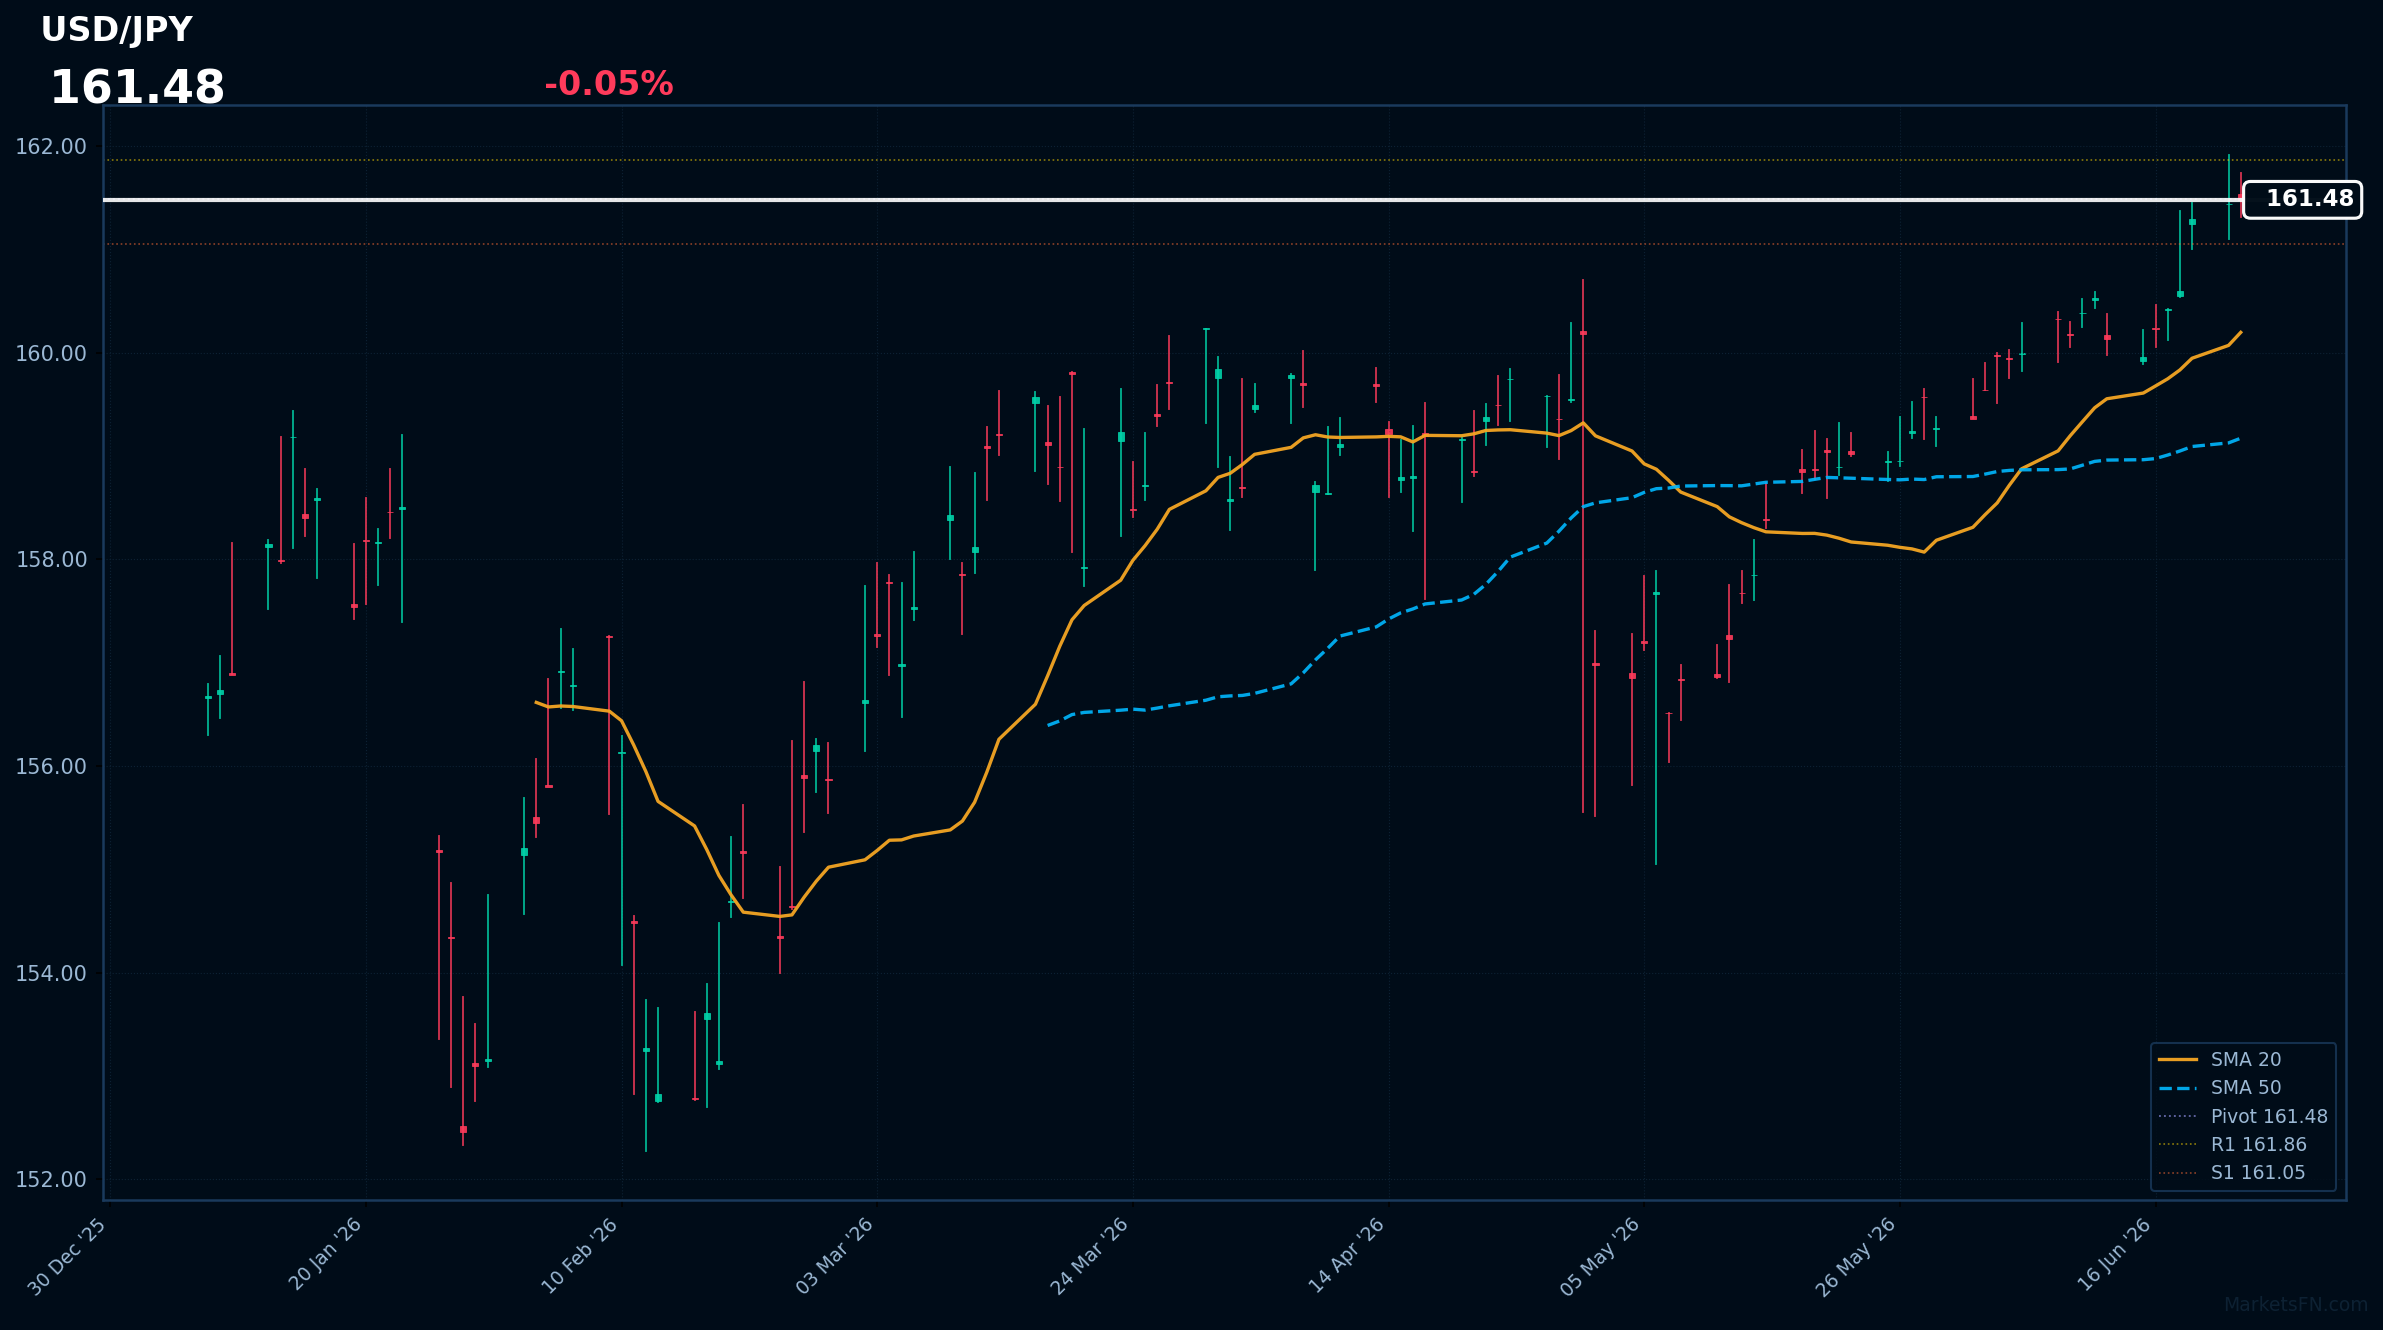Click the 154.00 y-axis label

(x=51, y=974)
